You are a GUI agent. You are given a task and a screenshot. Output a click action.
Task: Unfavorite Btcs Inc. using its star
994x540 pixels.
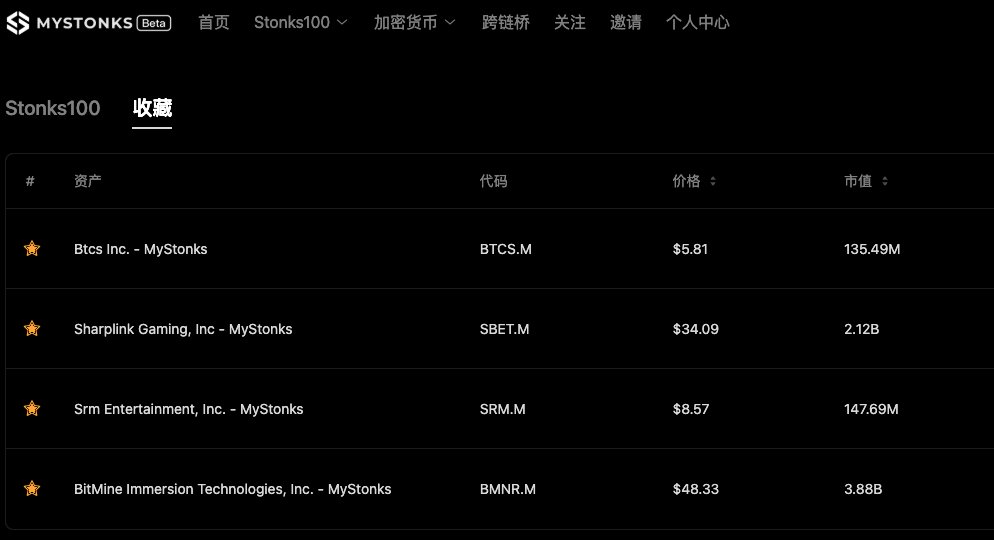[x=32, y=248]
